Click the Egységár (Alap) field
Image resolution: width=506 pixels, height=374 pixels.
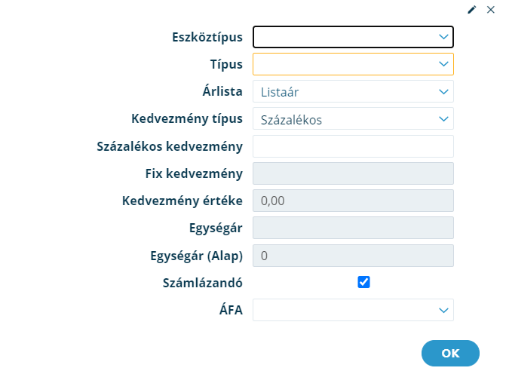coord(353,256)
